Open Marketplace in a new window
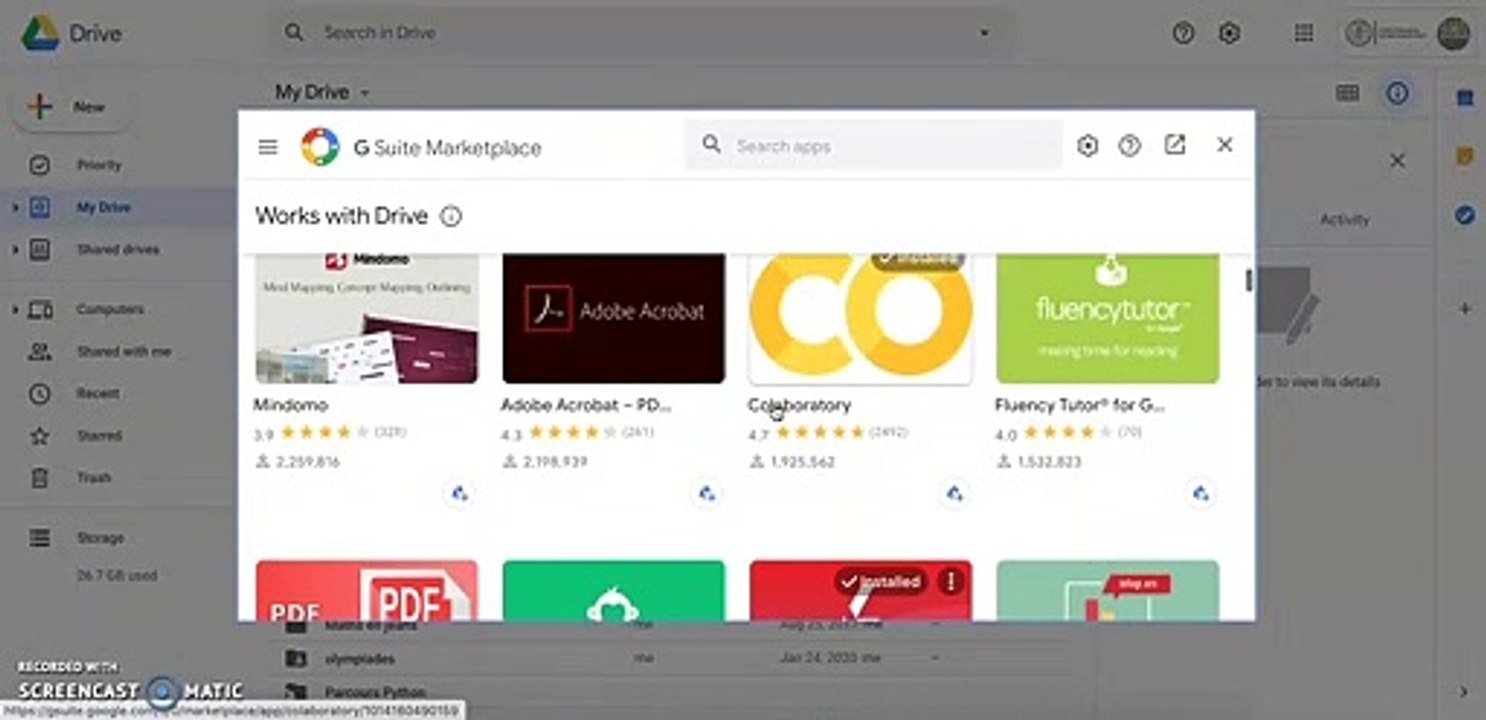 point(1175,145)
